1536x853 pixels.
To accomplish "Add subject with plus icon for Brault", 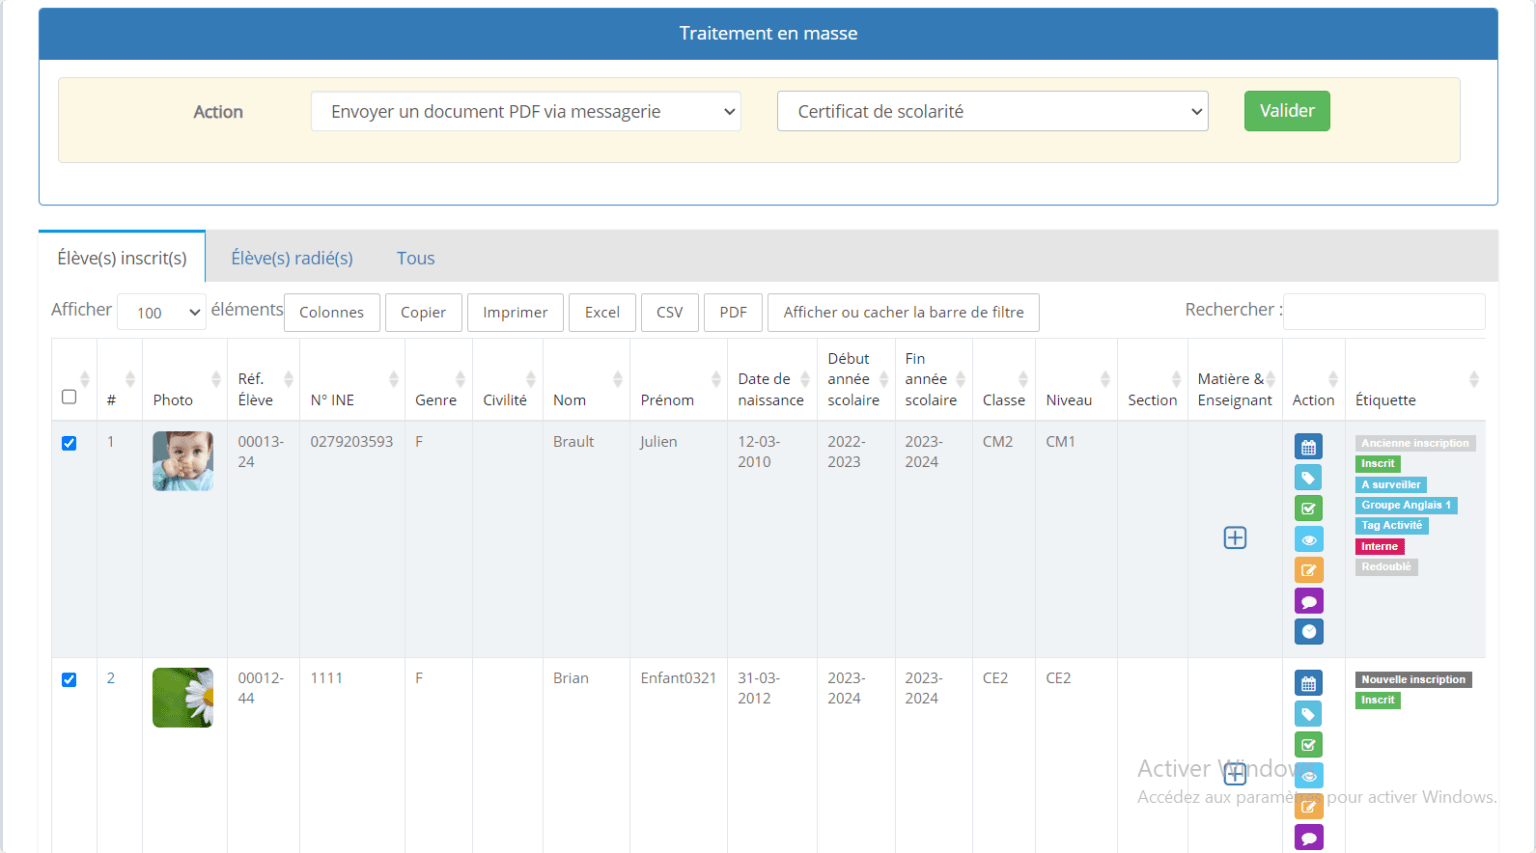I will coord(1235,538).
